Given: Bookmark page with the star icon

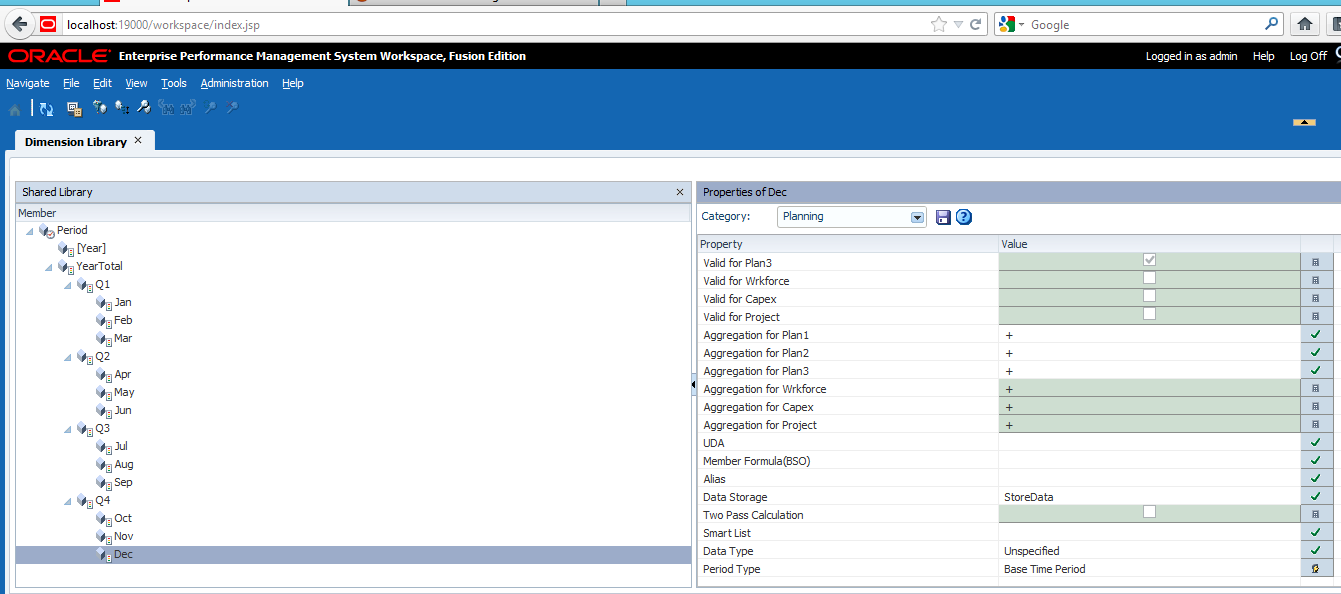Looking at the screenshot, I should click(x=938, y=24).
